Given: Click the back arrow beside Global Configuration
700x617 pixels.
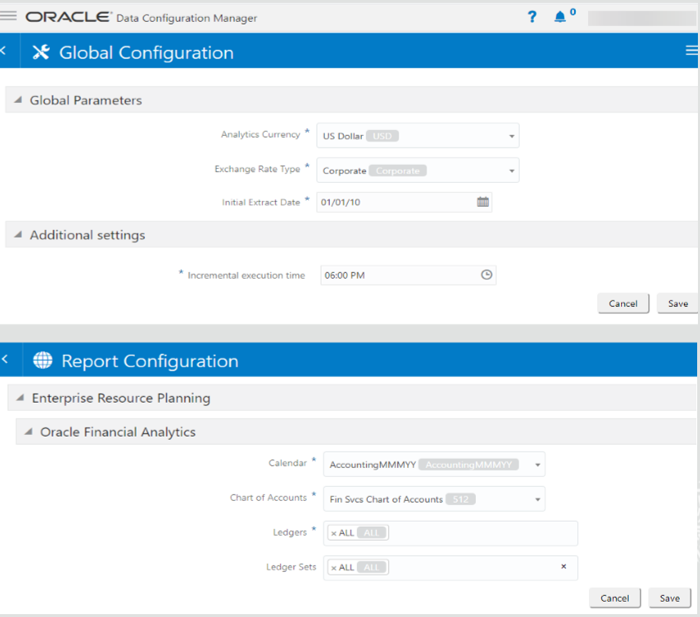Looking at the screenshot, I should pyautogui.click(x=3, y=51).
